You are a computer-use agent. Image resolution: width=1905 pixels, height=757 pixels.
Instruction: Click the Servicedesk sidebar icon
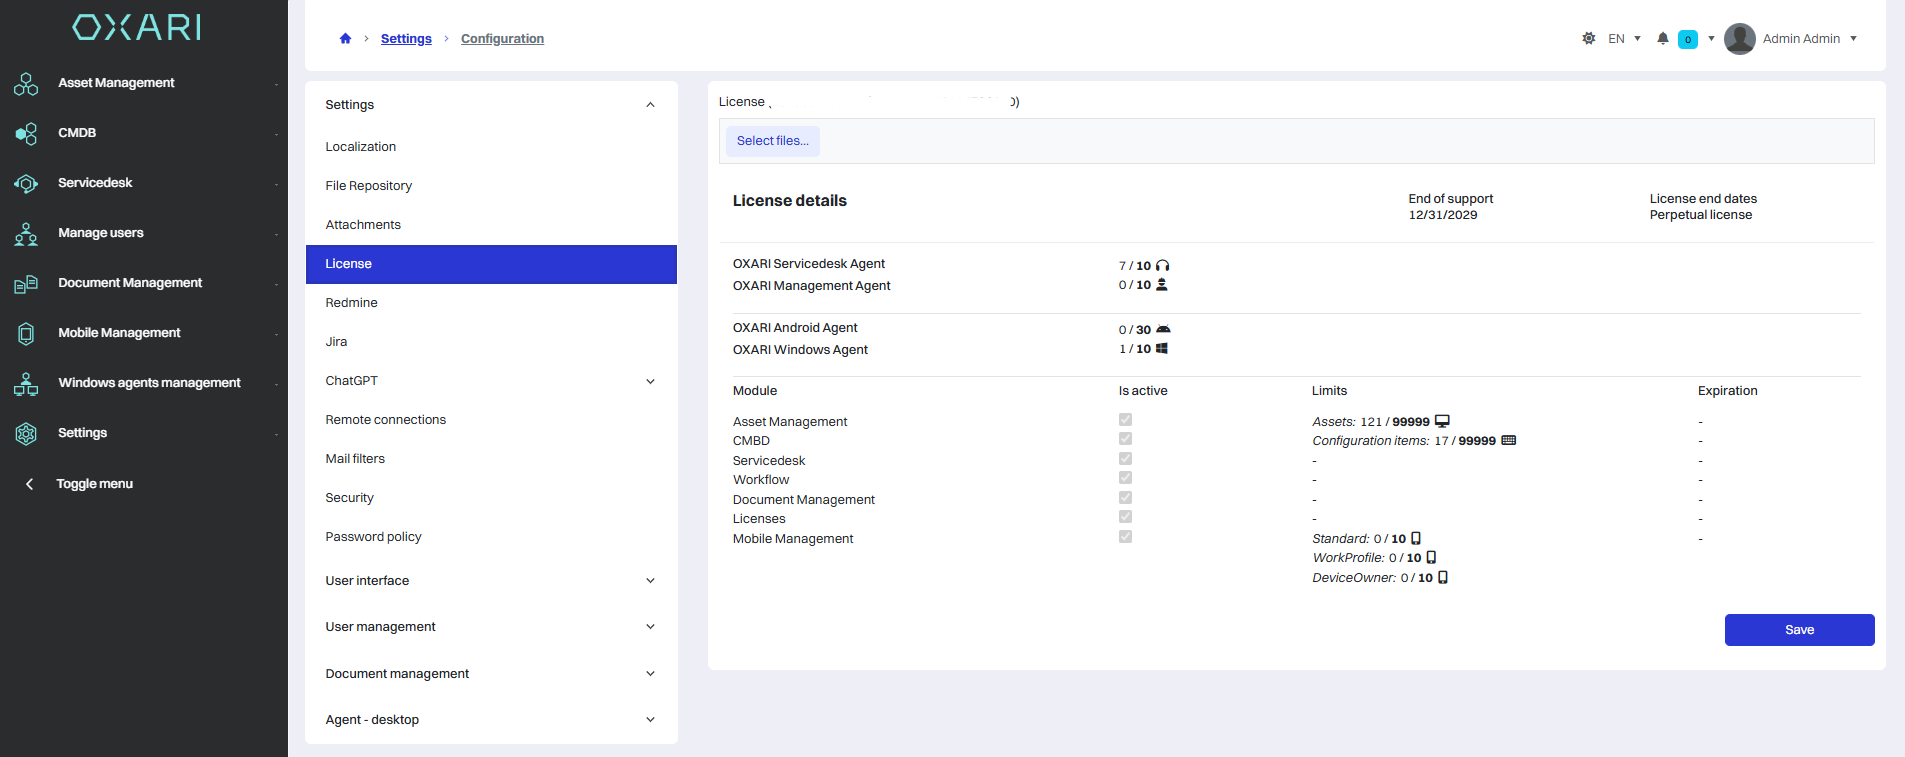tap(26, 184)
